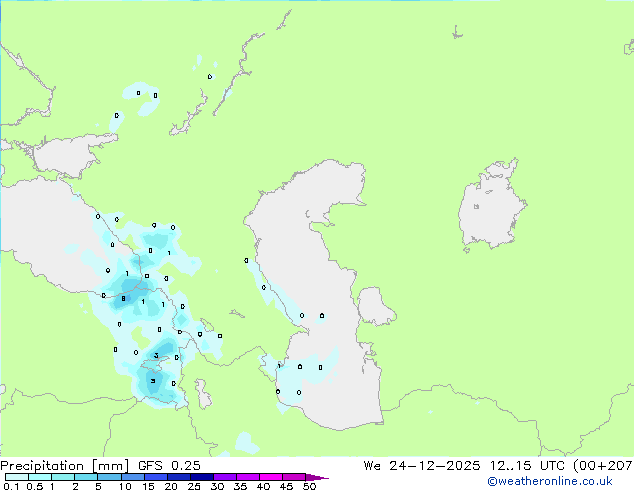This screenshot has height=490, width=634.
Task: Click the 30–35 mm purple legend box
Action: pos(225,477)
